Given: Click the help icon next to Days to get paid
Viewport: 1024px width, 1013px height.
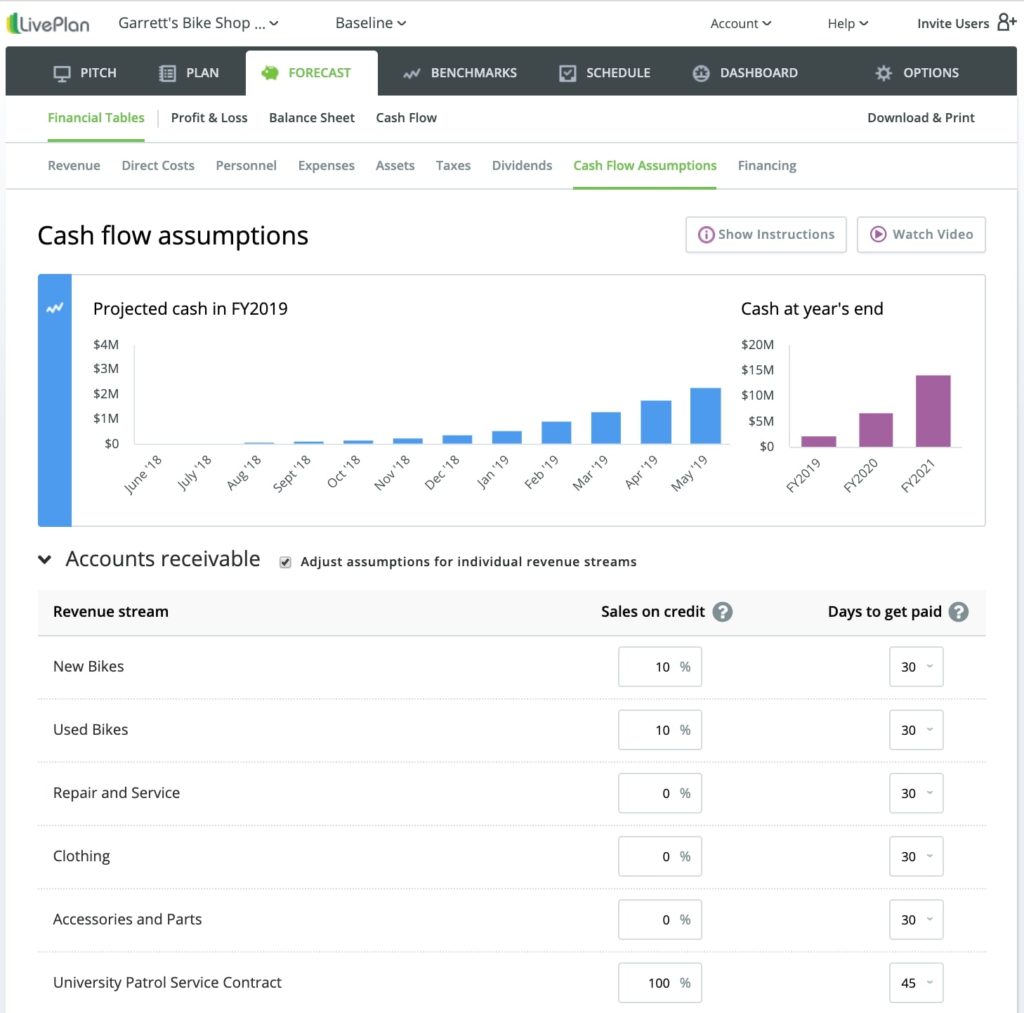Looking at the screenshot, I should pos(958,611).
